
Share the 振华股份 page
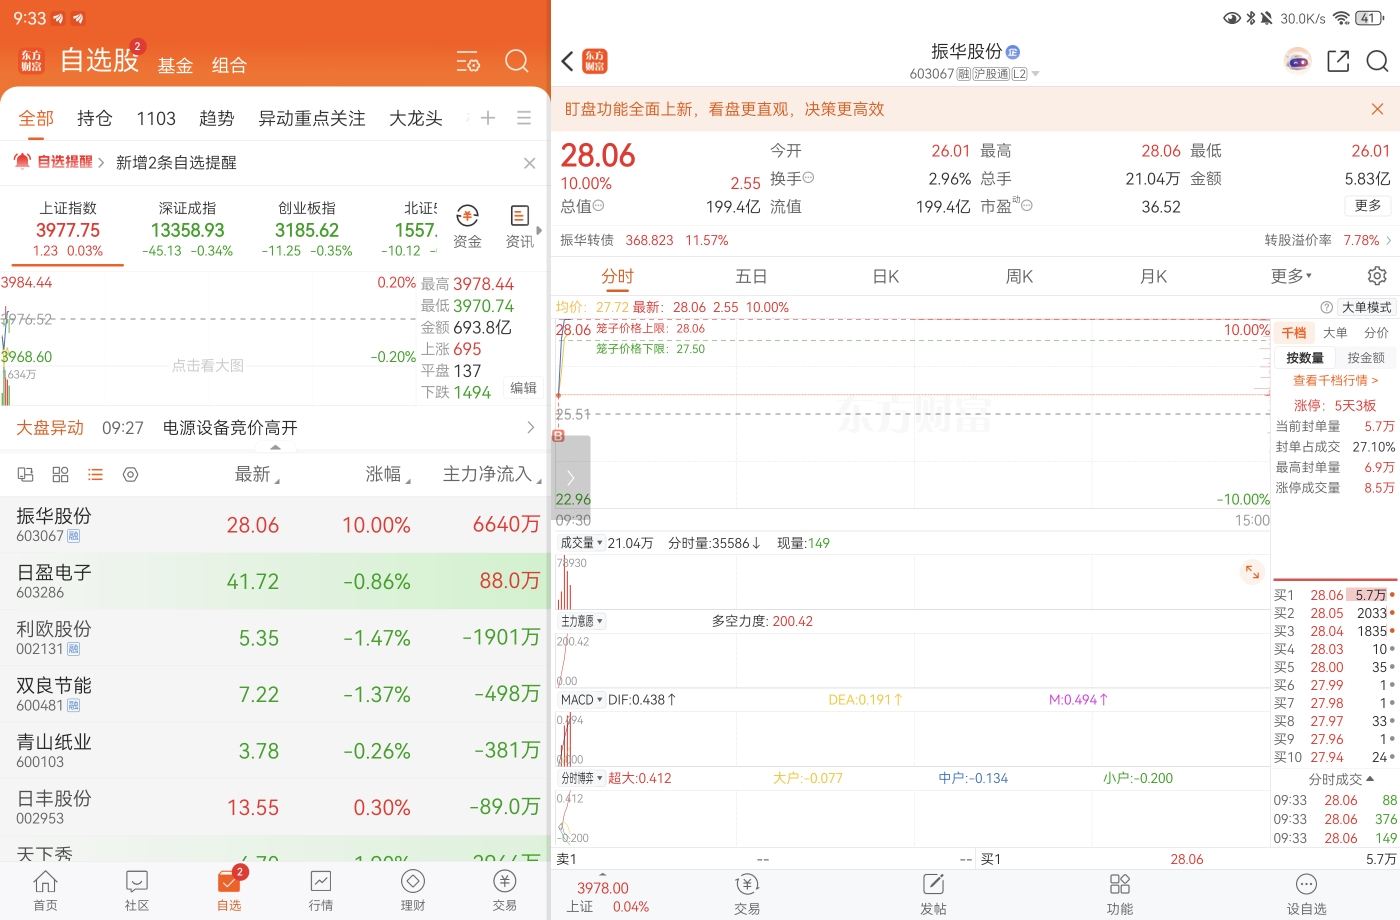[x=1338, y=61]
